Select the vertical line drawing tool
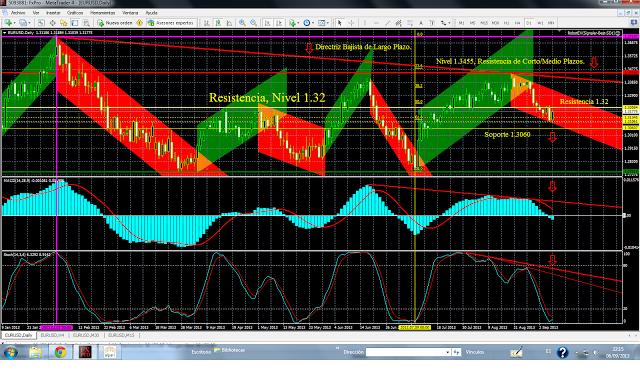Viewport: 640px width, 384px height. [x=365, y=23]
